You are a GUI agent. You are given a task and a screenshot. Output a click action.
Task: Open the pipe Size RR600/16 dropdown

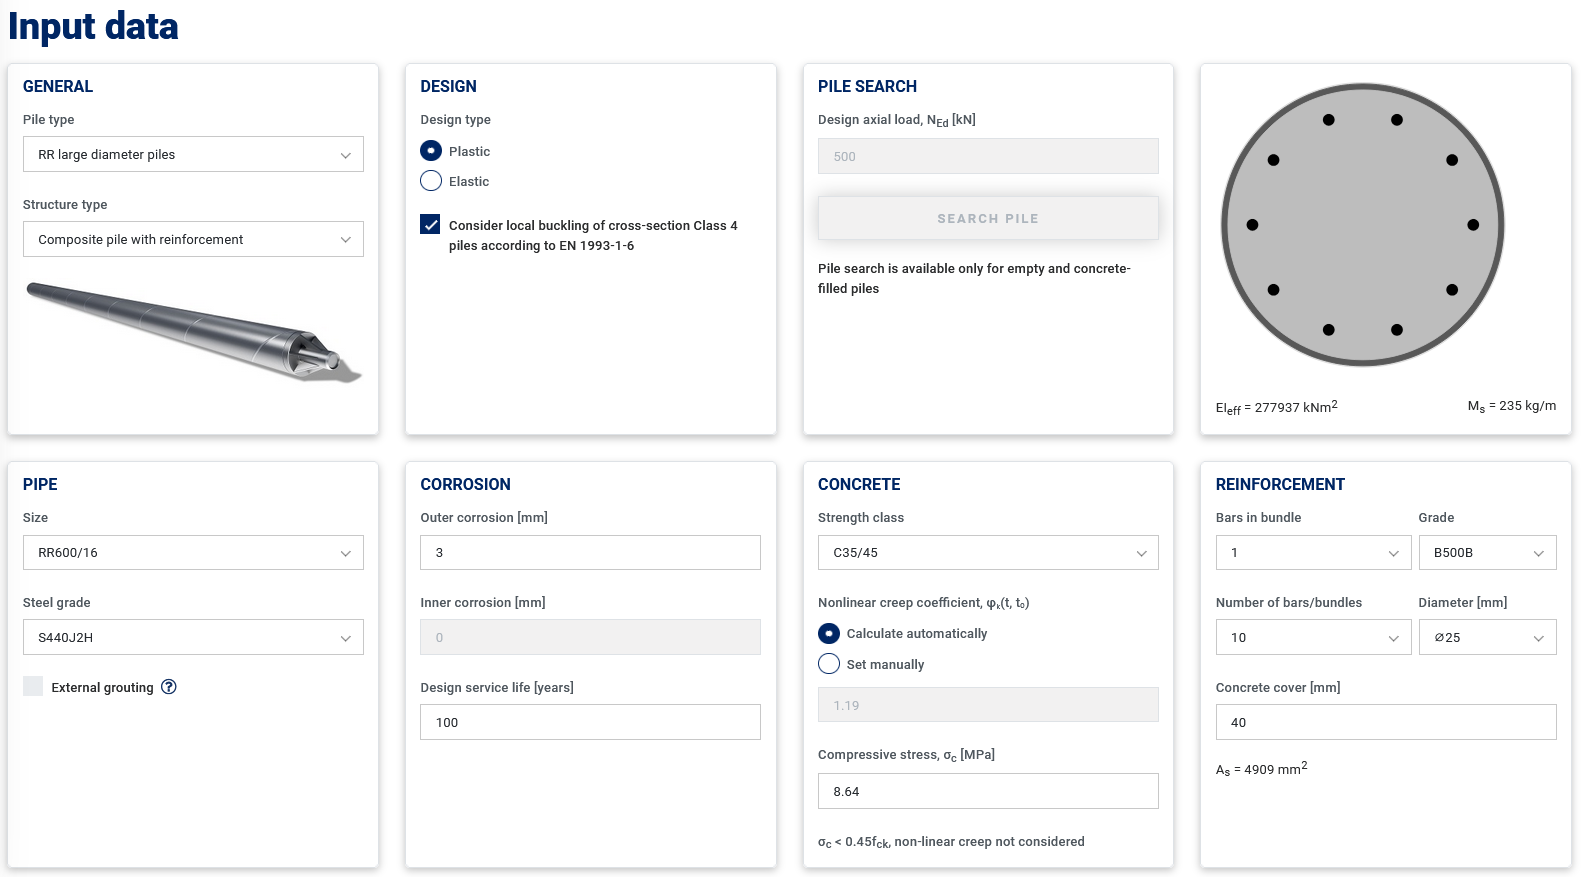pos(193,553)
